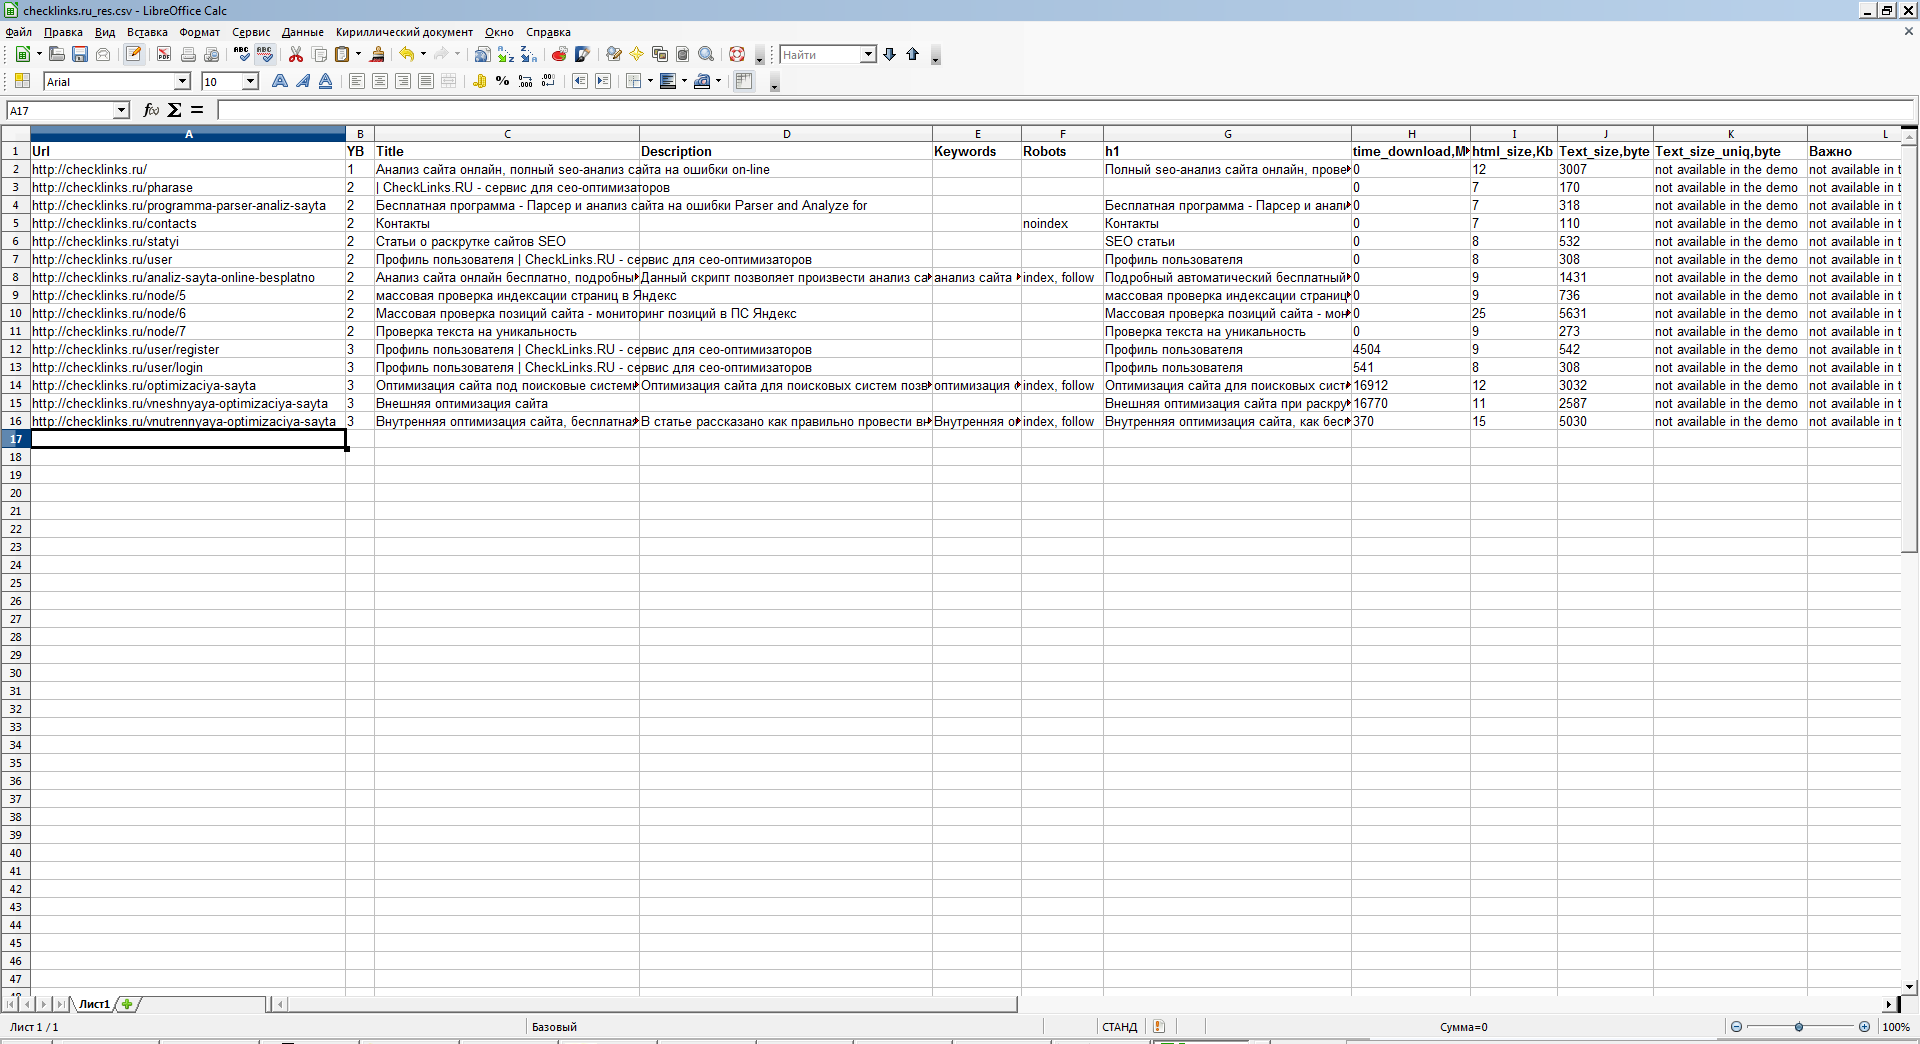Toggle bold text formatting
This screenshot has width=1920, height=1044.
280,82
